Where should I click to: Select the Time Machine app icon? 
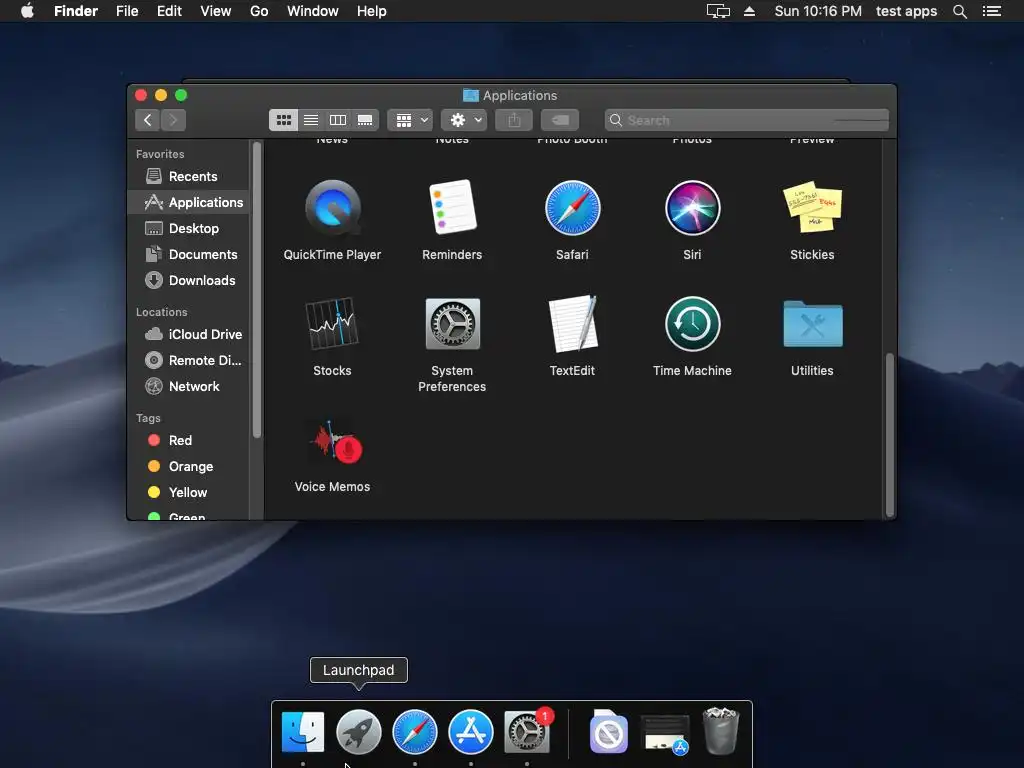click(x=692, y=324)
